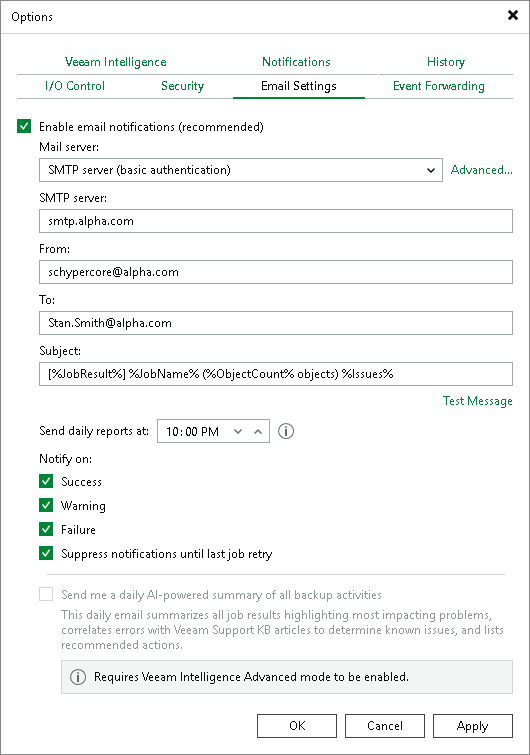This screenshot has width=530, height=755.
Task: Click the 10:00 PM time value
Action: [193, 431]
